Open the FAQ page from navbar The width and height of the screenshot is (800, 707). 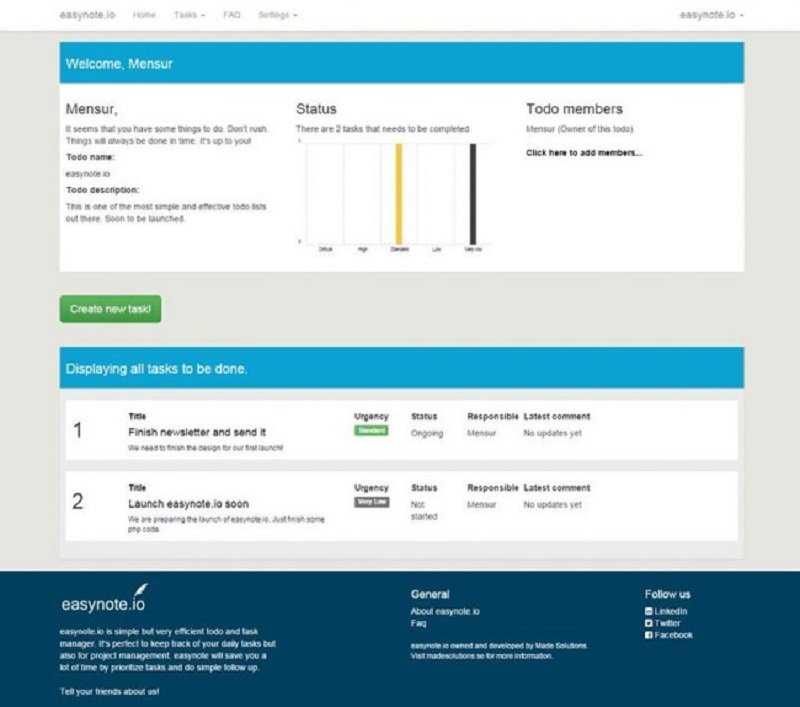(232, 15)
